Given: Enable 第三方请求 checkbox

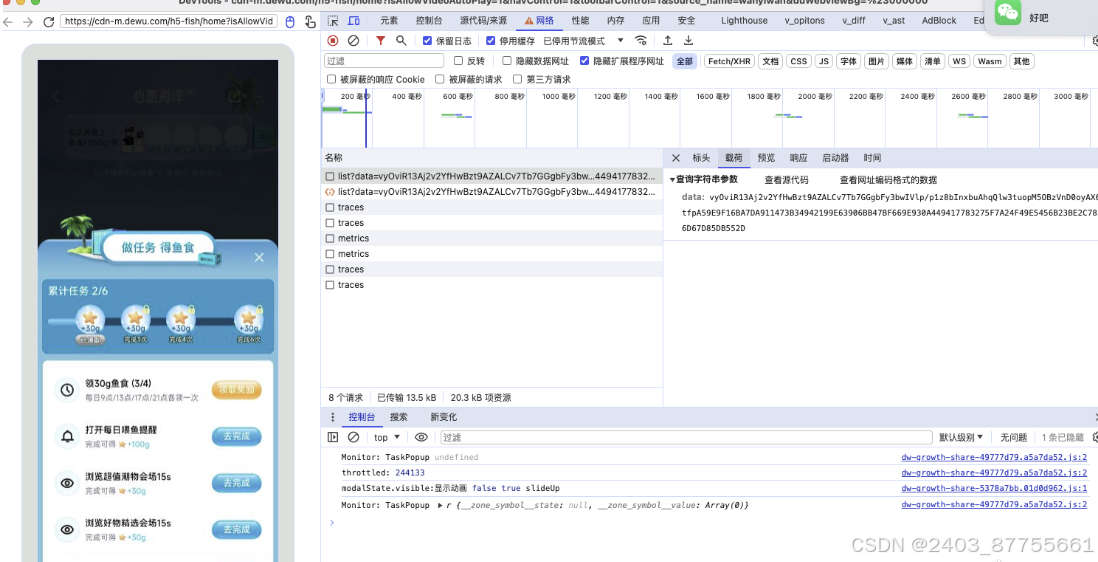Looking at the screenshot, I should point(517,79).
